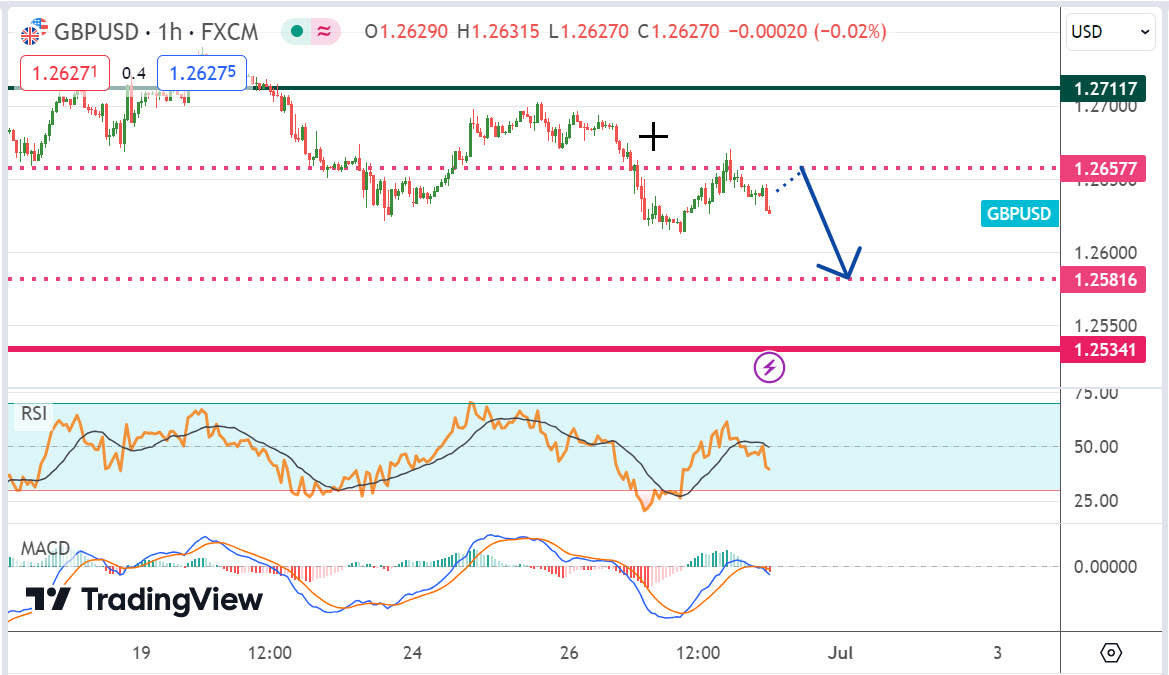1169x675 pixels.
Task: Click the black crosshair marker on chart
Action: [653, 136]
